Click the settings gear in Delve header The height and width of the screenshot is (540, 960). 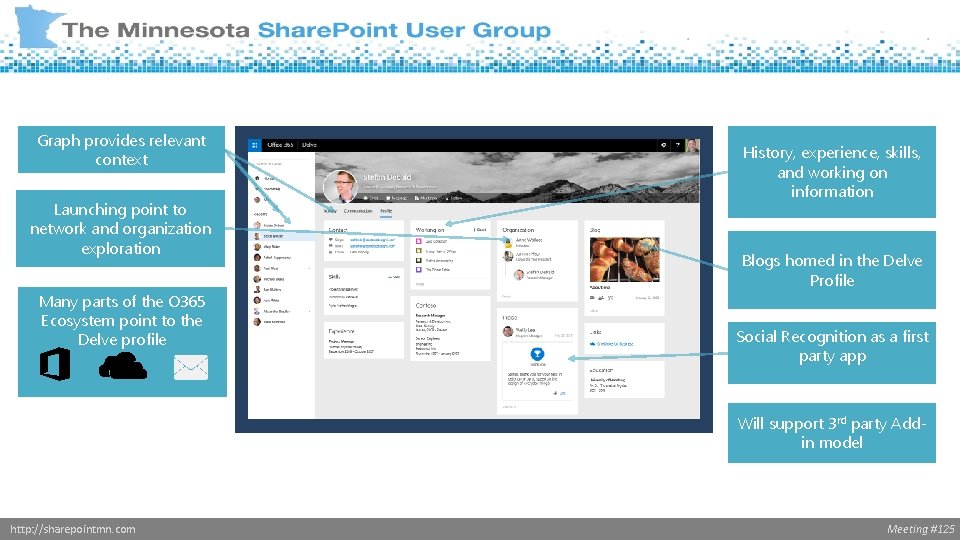[x=663, y=145]
